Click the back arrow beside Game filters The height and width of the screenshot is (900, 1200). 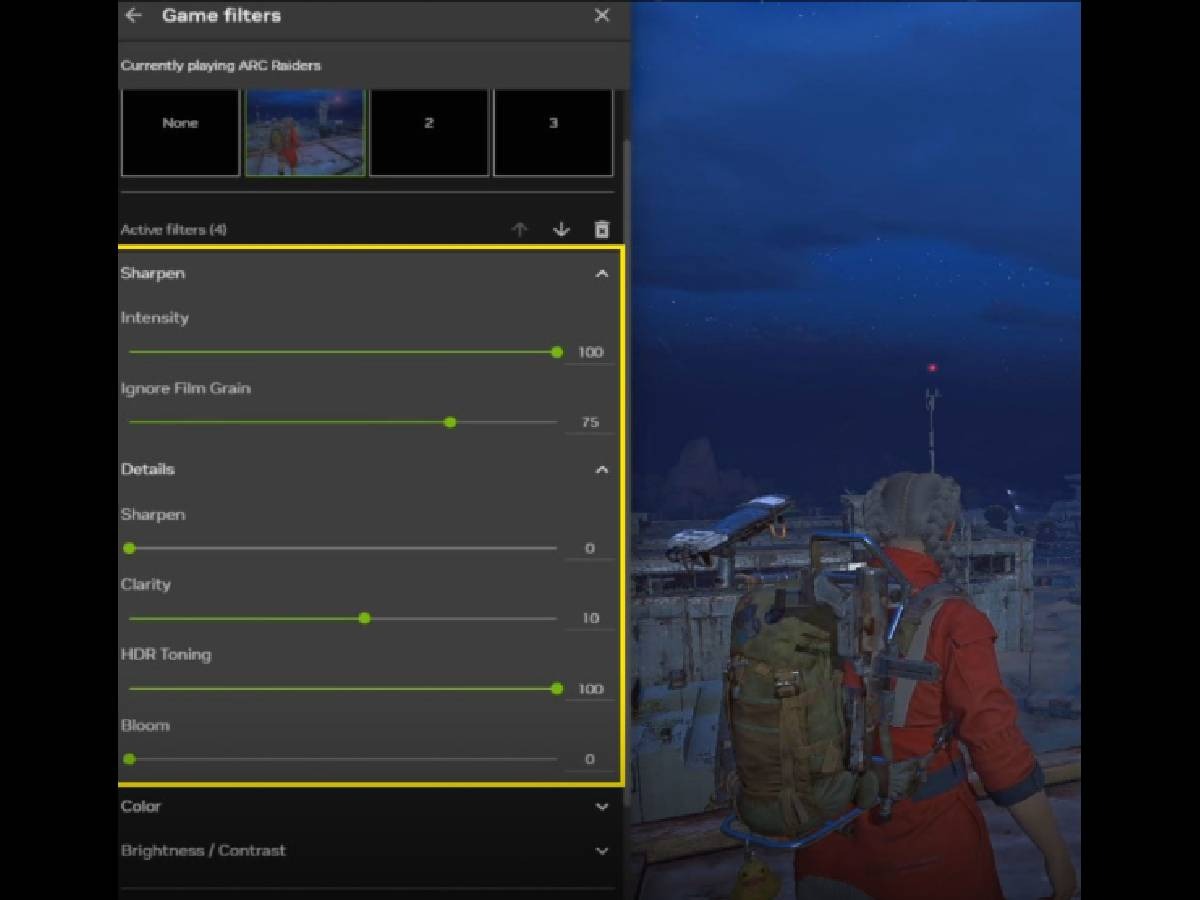coord(133,16)
